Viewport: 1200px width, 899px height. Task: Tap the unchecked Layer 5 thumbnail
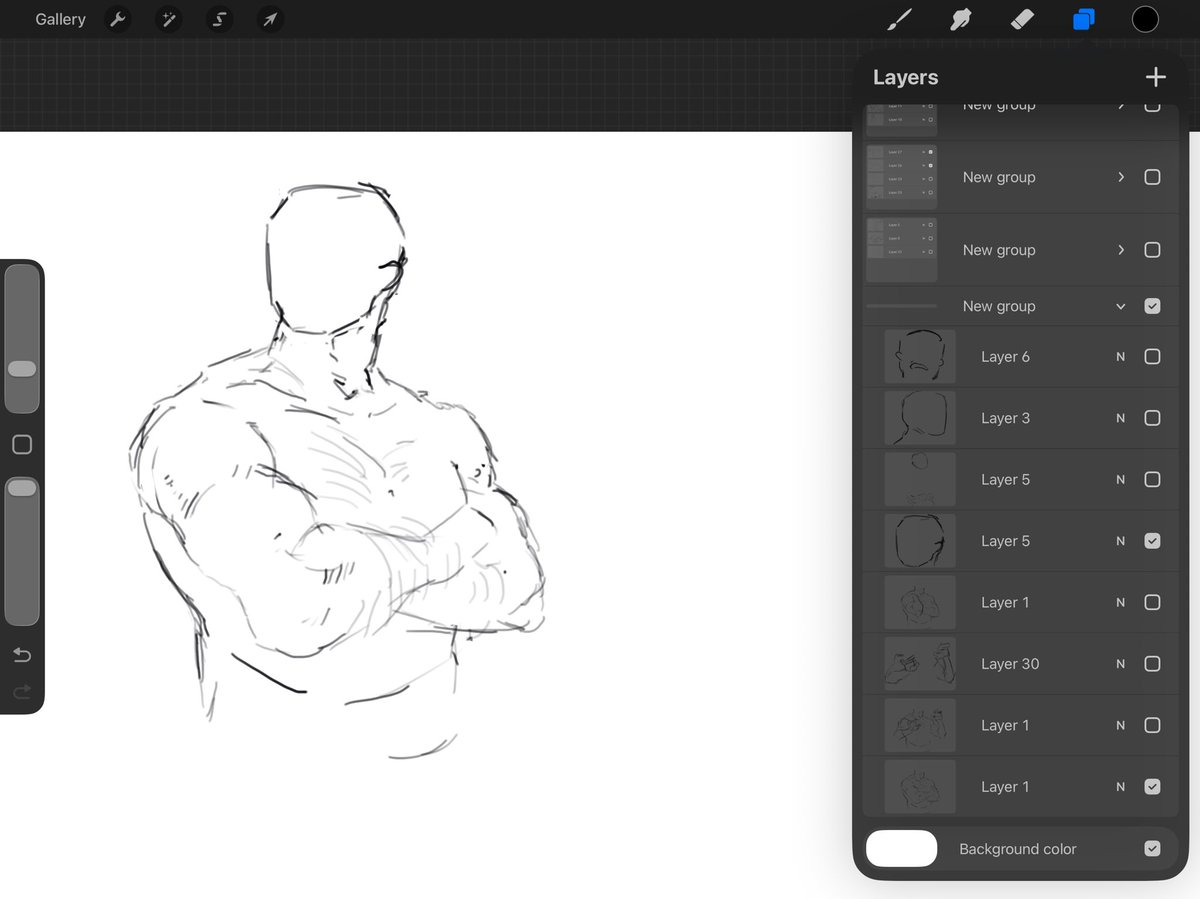pos(920,479)
